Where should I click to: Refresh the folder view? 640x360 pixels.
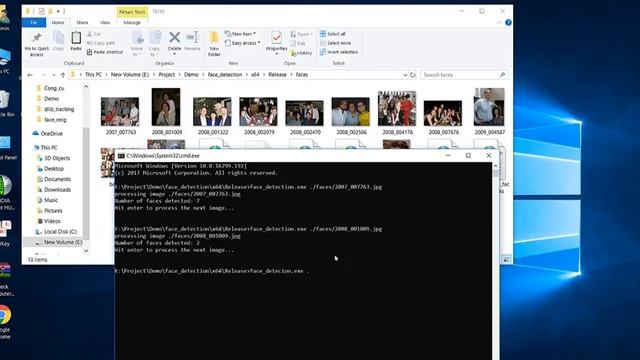click(413, 75)
